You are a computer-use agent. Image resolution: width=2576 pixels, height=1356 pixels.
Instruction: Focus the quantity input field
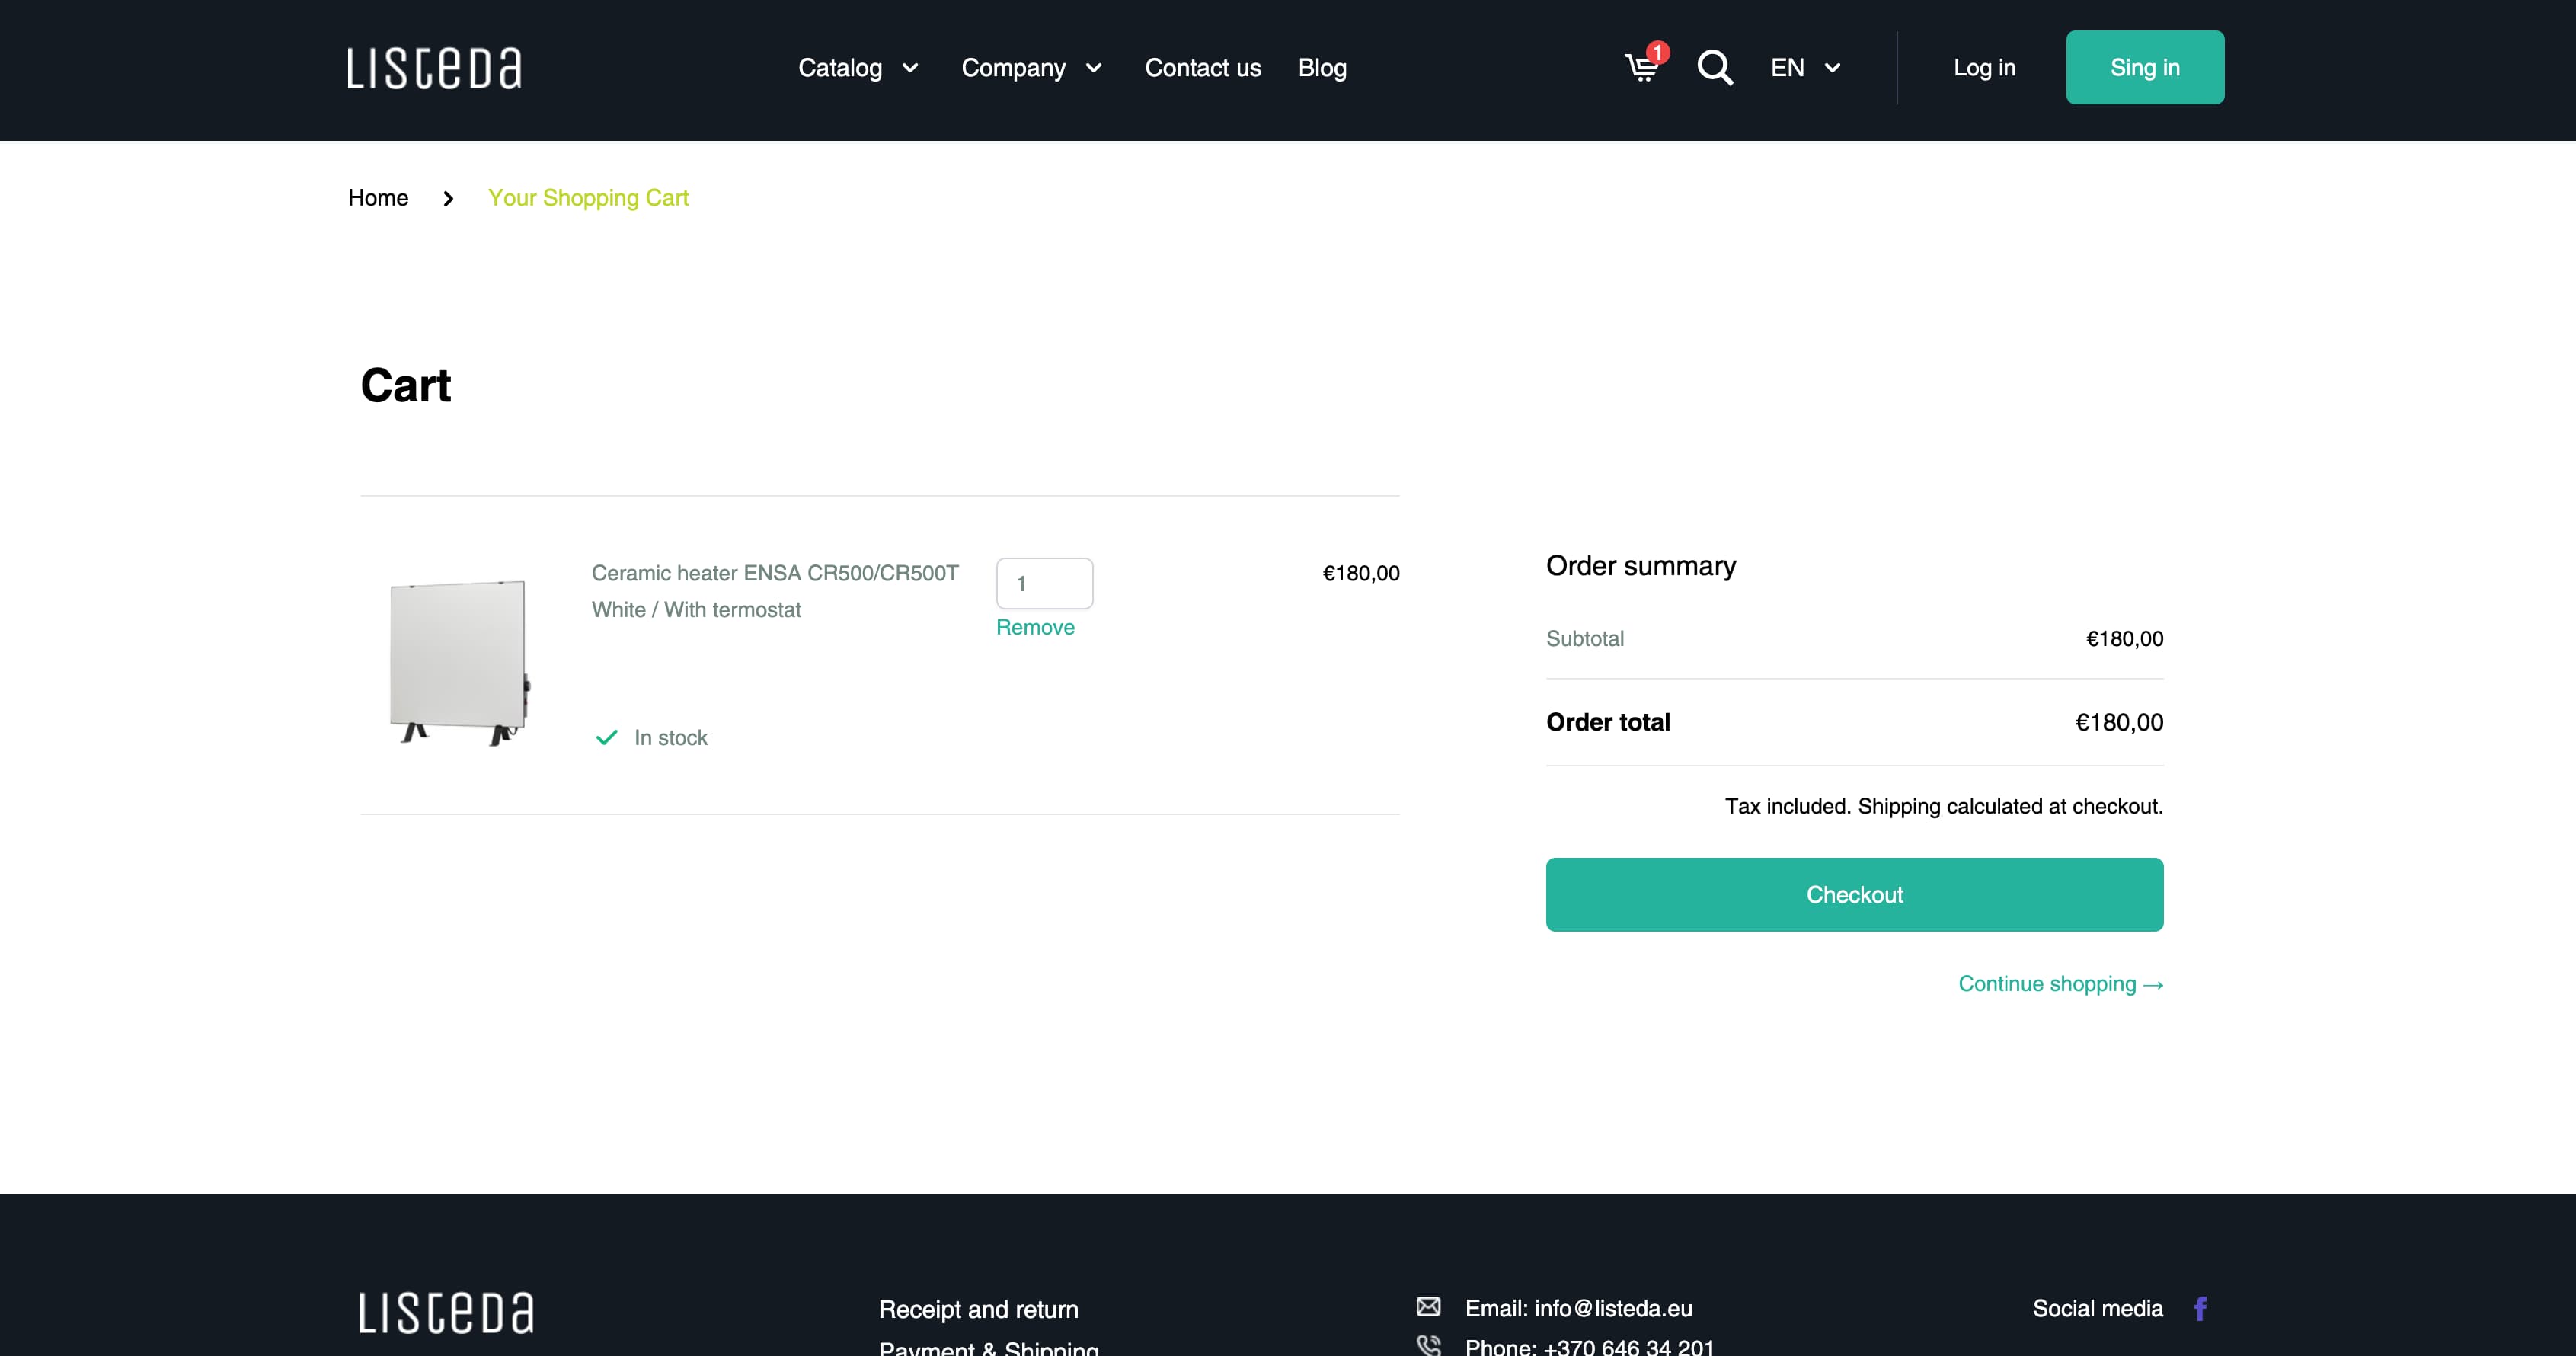(1044, 583)
